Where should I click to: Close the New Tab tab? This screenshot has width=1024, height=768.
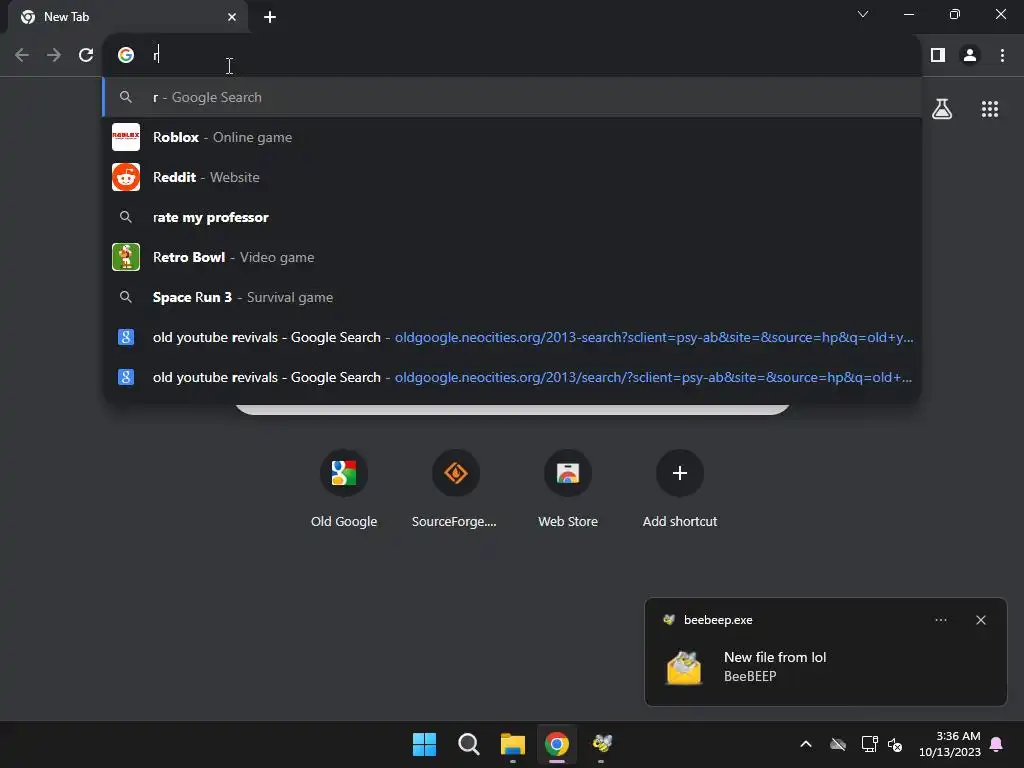pos(232,17)
